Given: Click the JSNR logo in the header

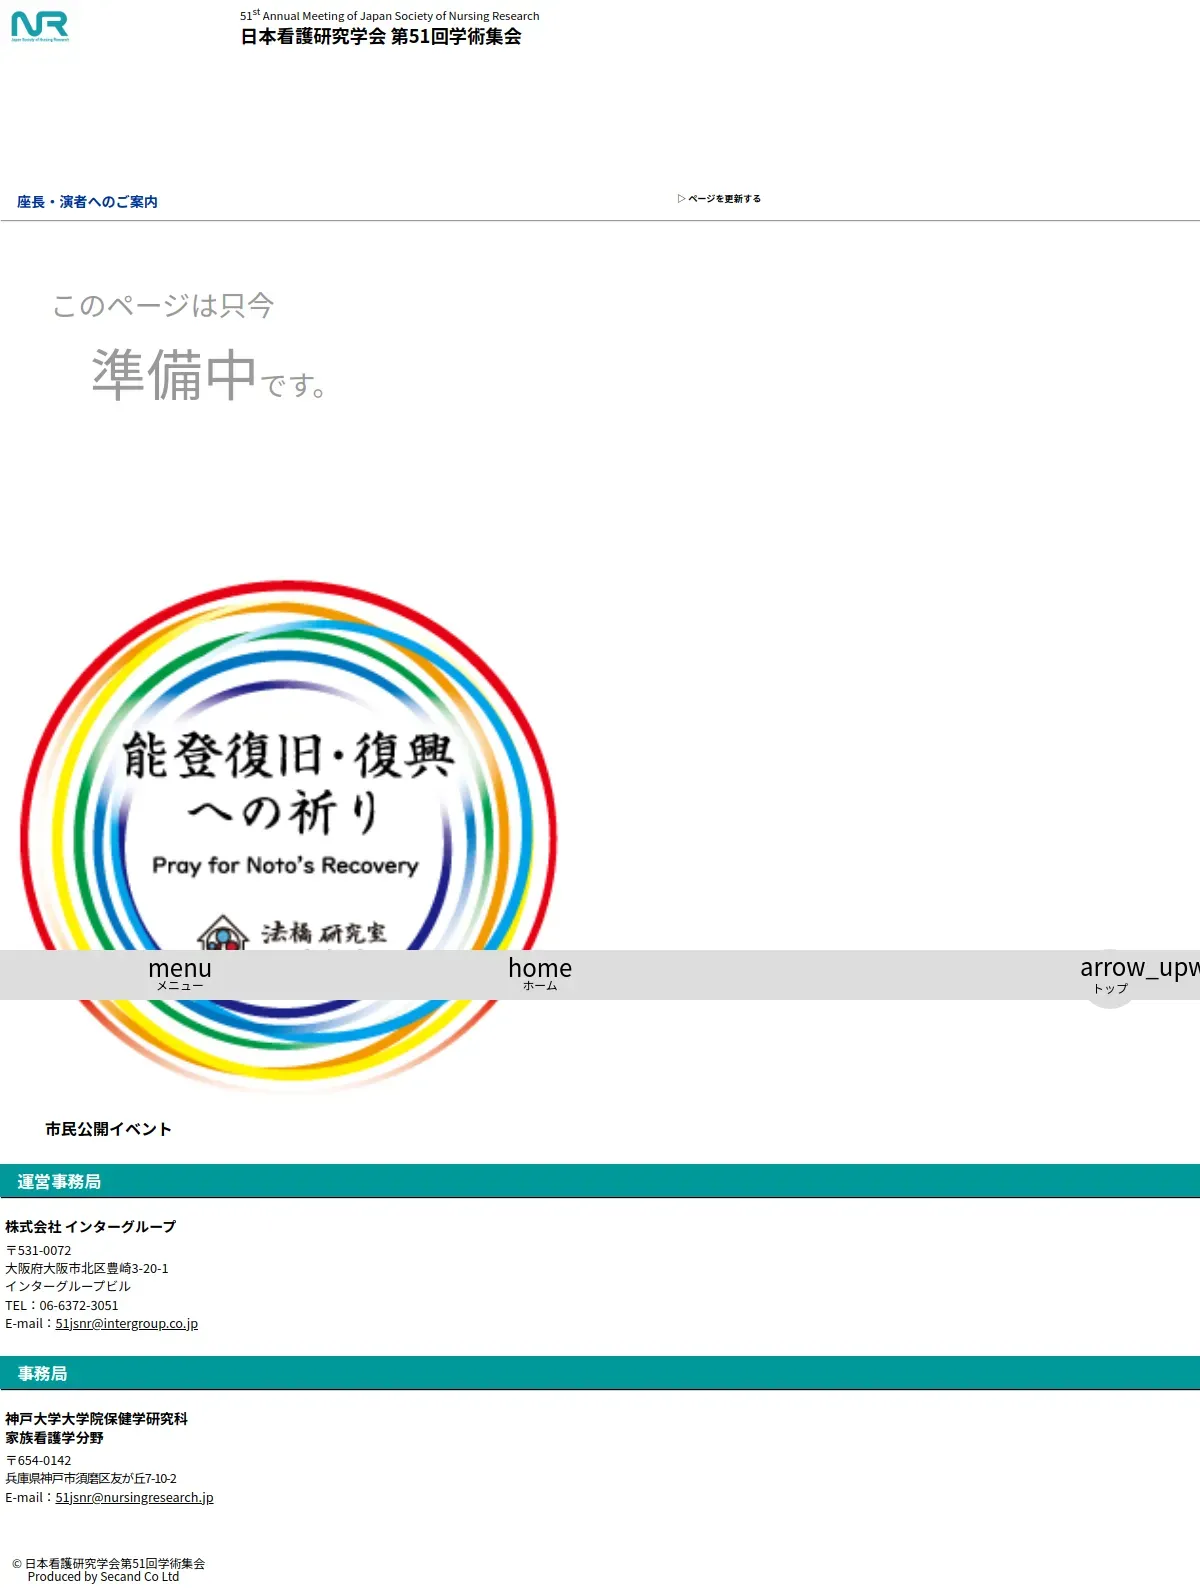Looking at the screenshot, I should point(40,26).
